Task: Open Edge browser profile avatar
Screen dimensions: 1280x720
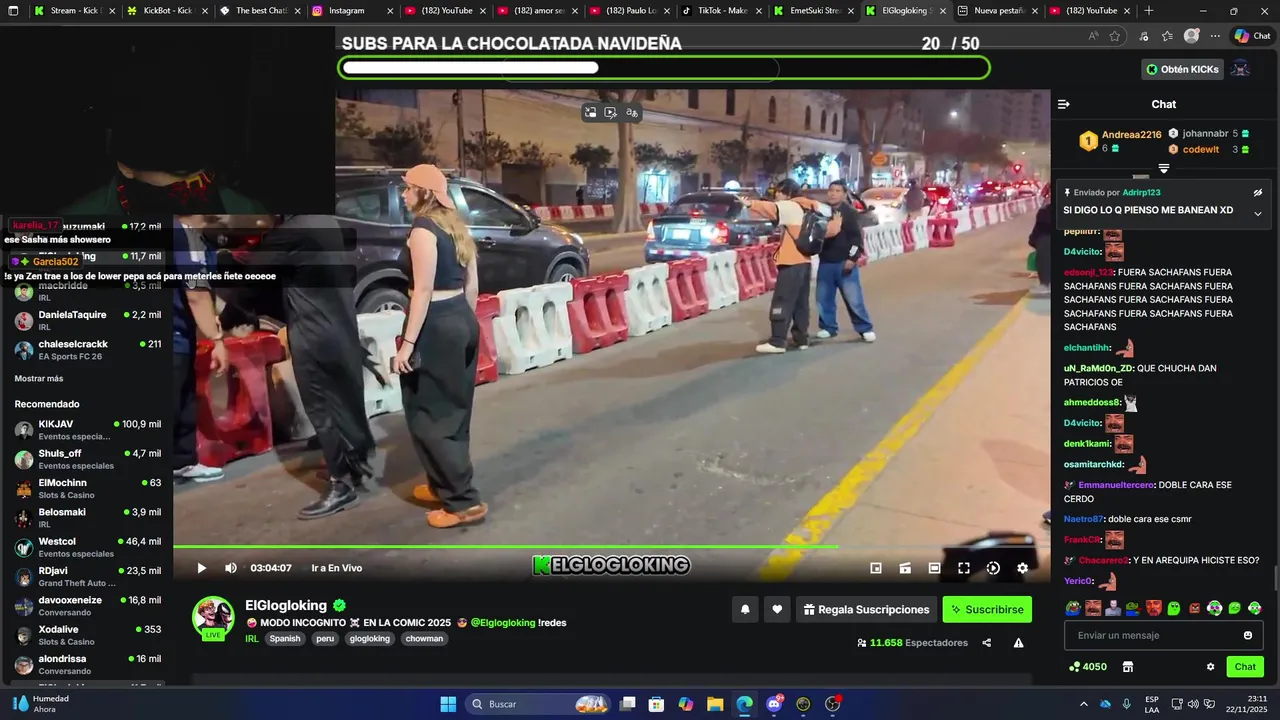Action: point(1191,36)
